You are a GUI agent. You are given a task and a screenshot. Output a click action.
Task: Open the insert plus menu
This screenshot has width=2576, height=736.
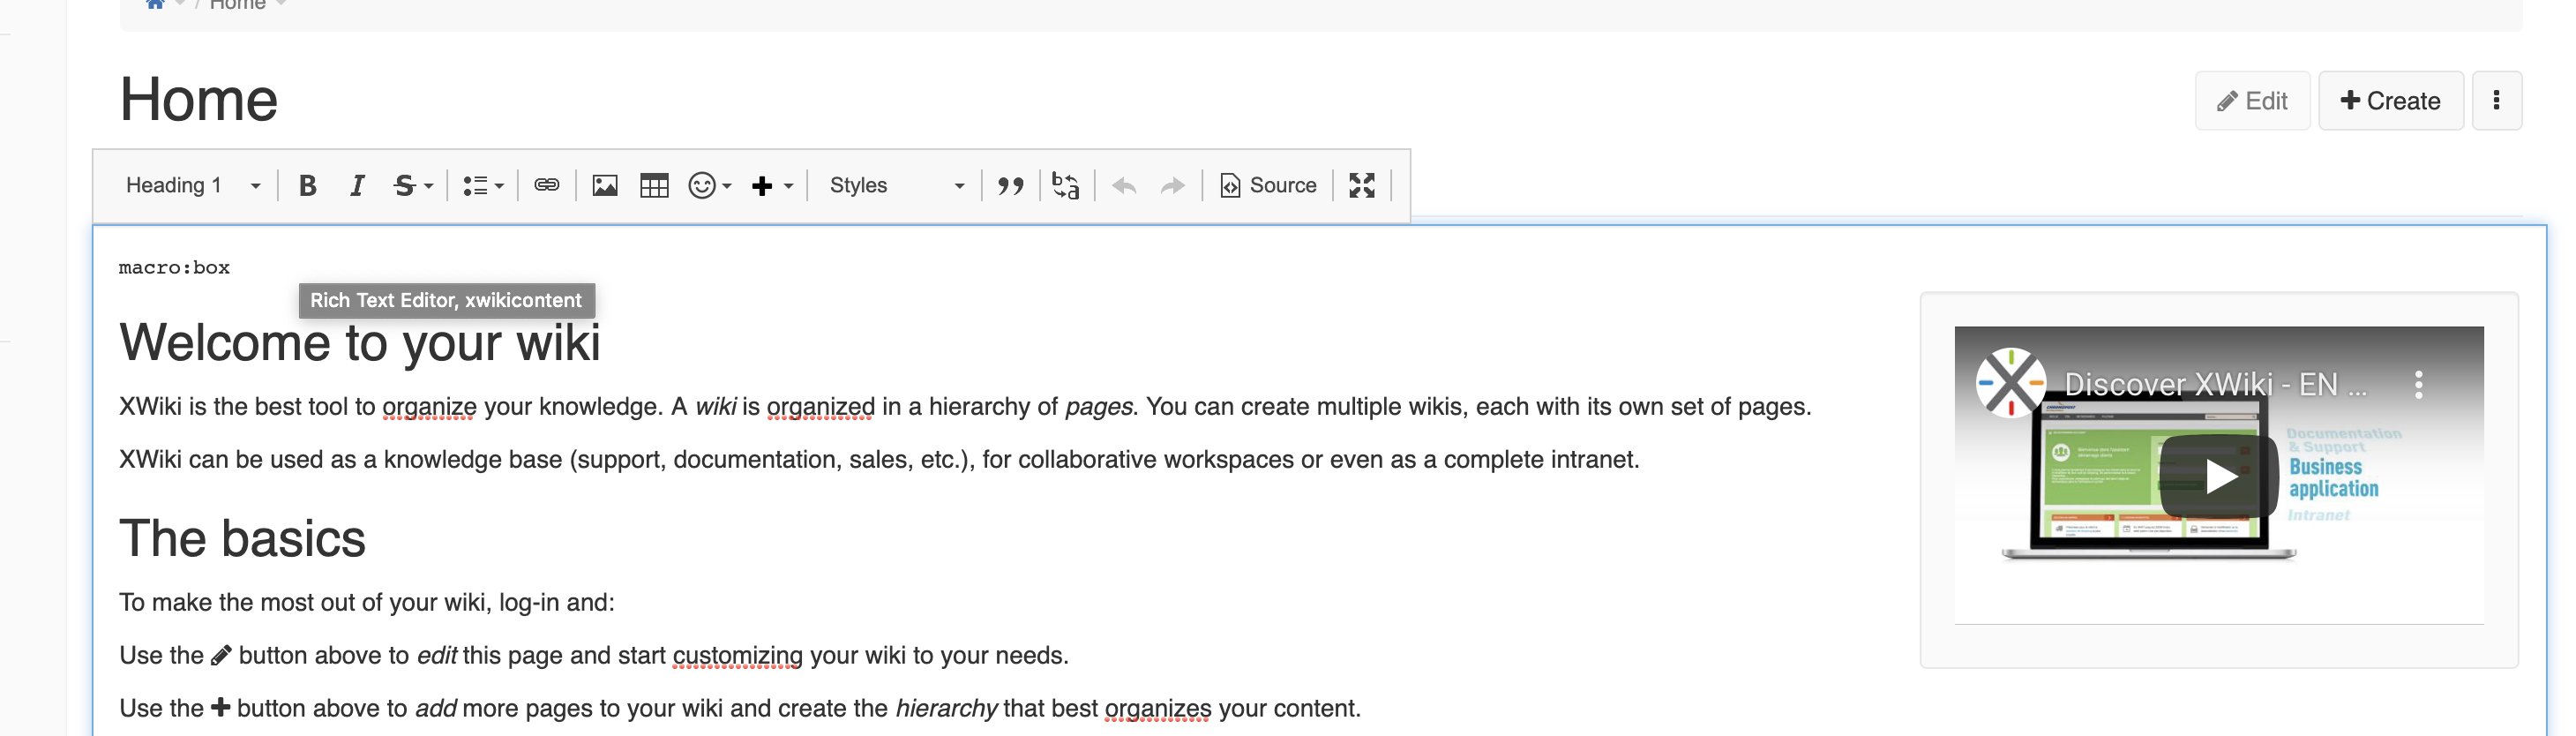pyautogui.click(x=762, y=185)
